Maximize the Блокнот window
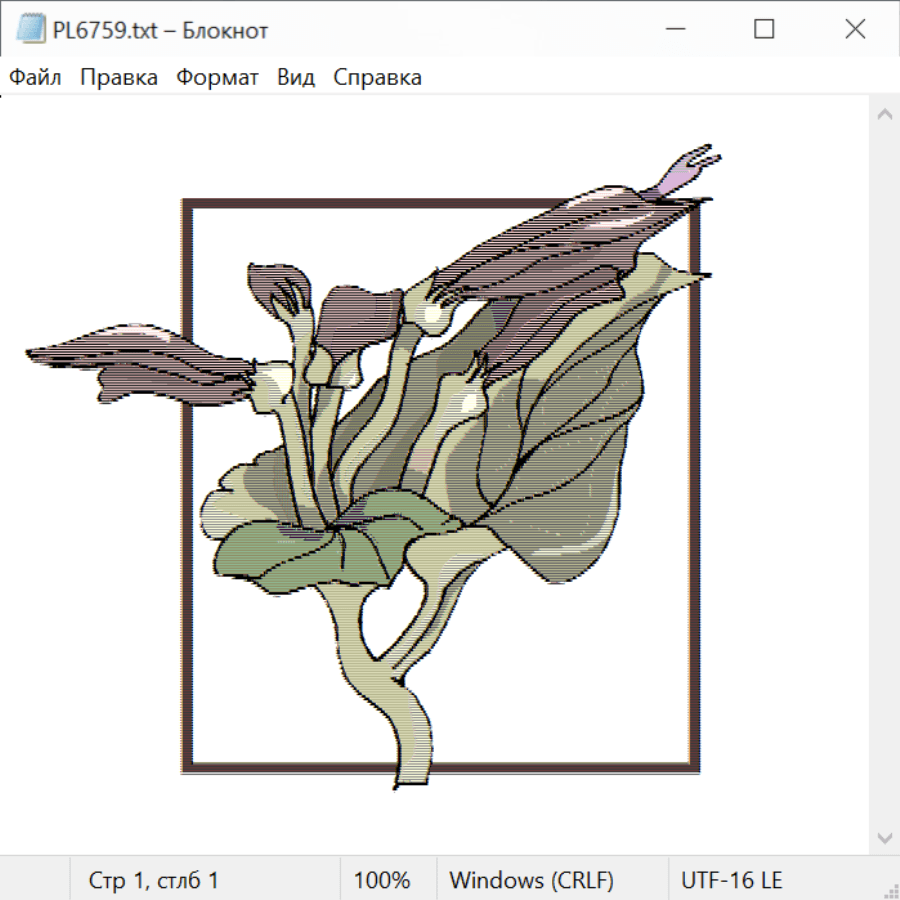The image size is (900, 900). (x=764, y=30)
